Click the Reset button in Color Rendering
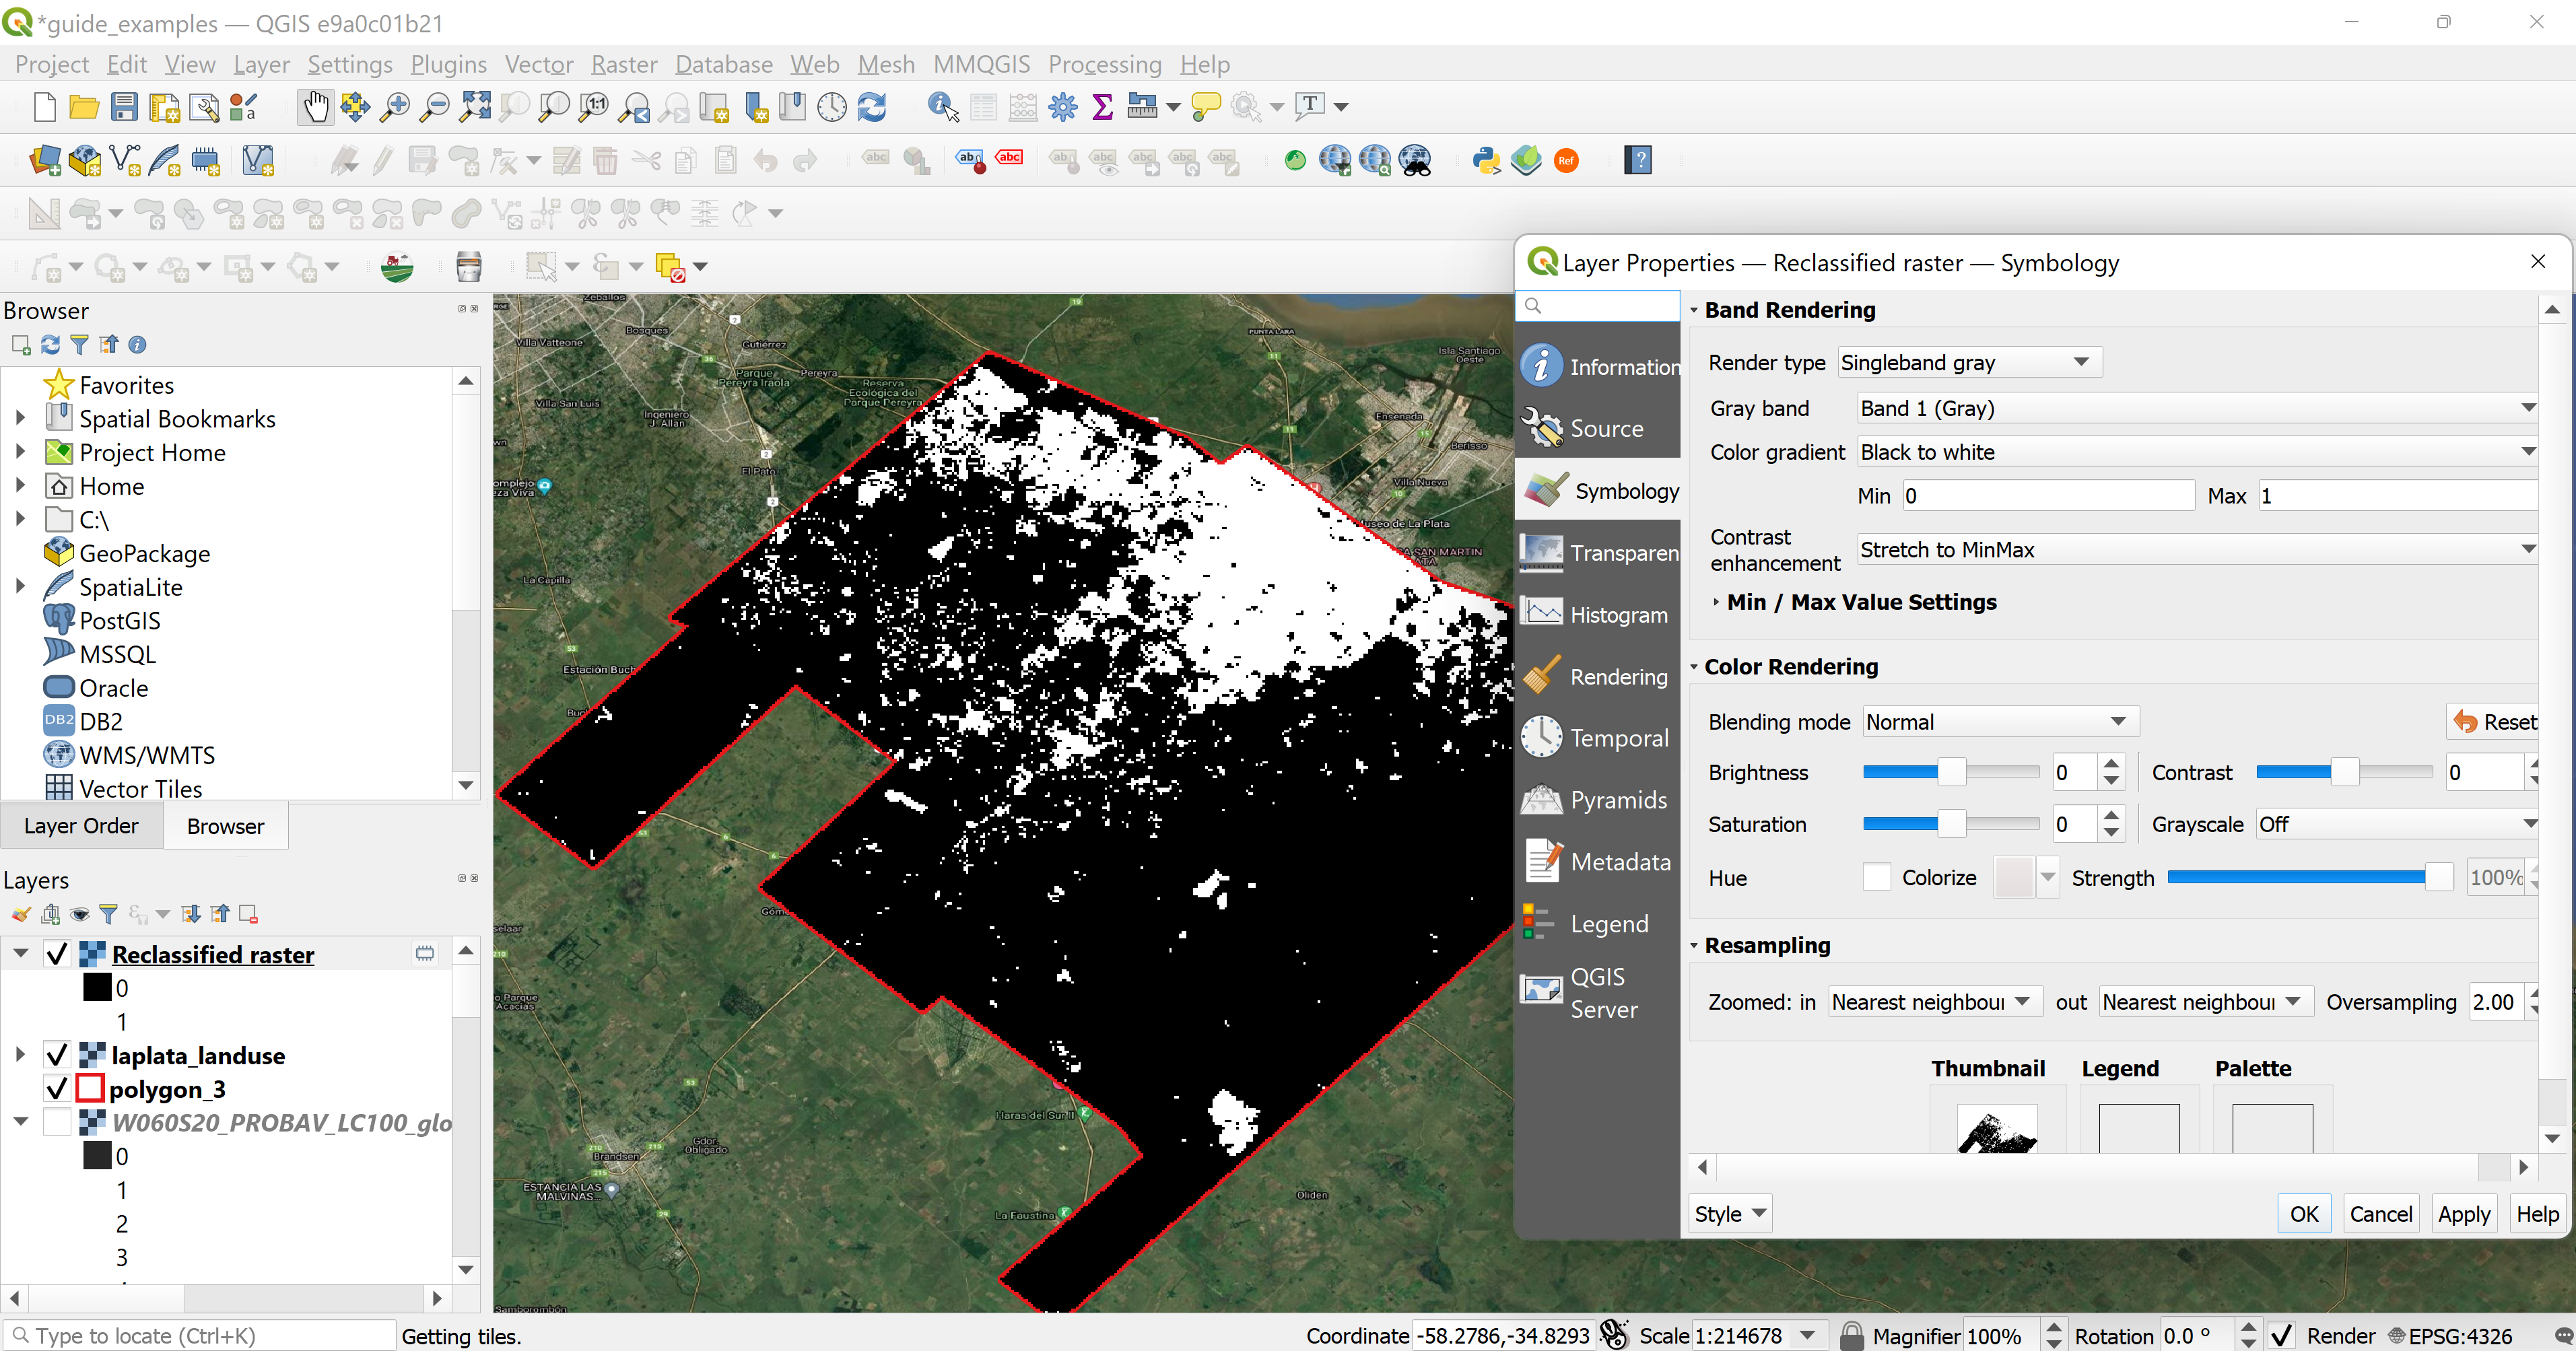The width and height of the screenshot is (2576, 1351). pos(2490,722)
